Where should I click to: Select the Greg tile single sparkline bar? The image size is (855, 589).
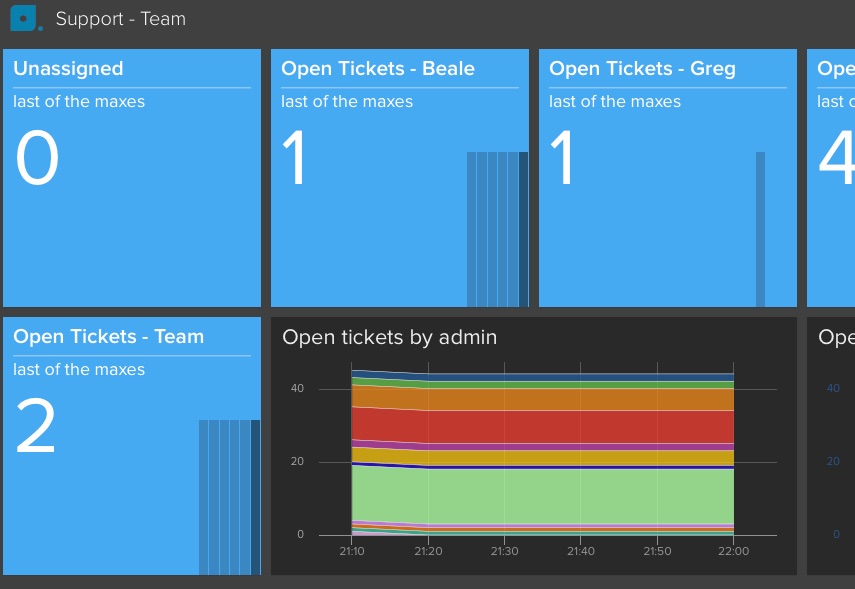click(x=760, y=229)
